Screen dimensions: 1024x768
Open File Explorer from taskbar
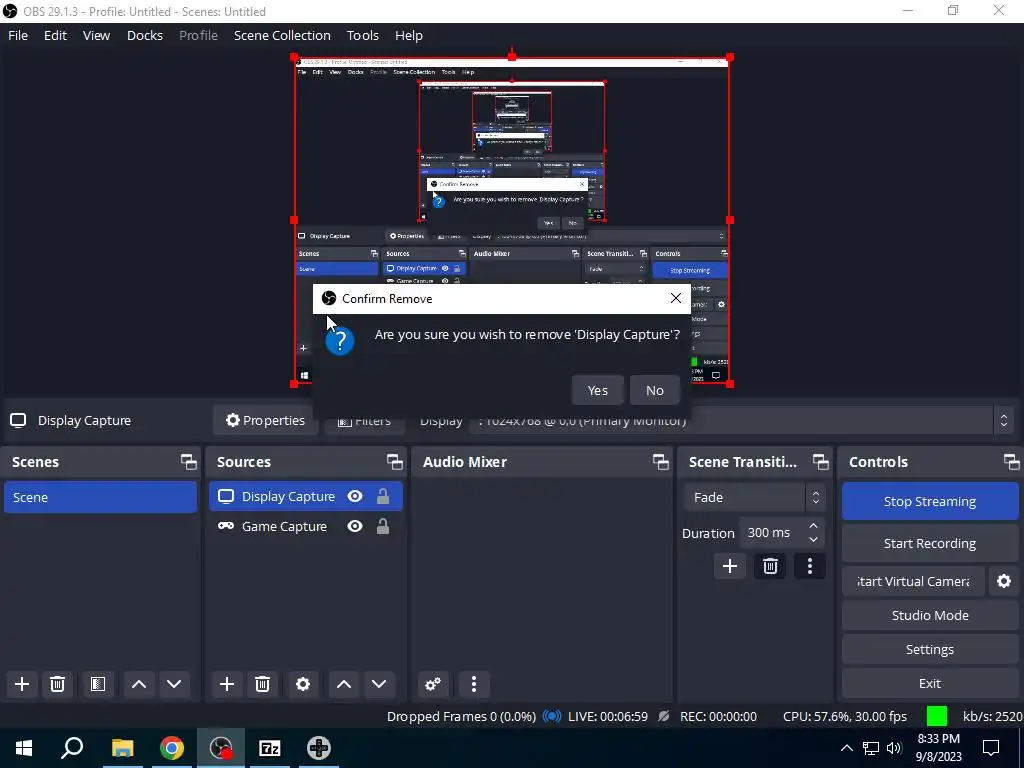(x=122, y=748)
